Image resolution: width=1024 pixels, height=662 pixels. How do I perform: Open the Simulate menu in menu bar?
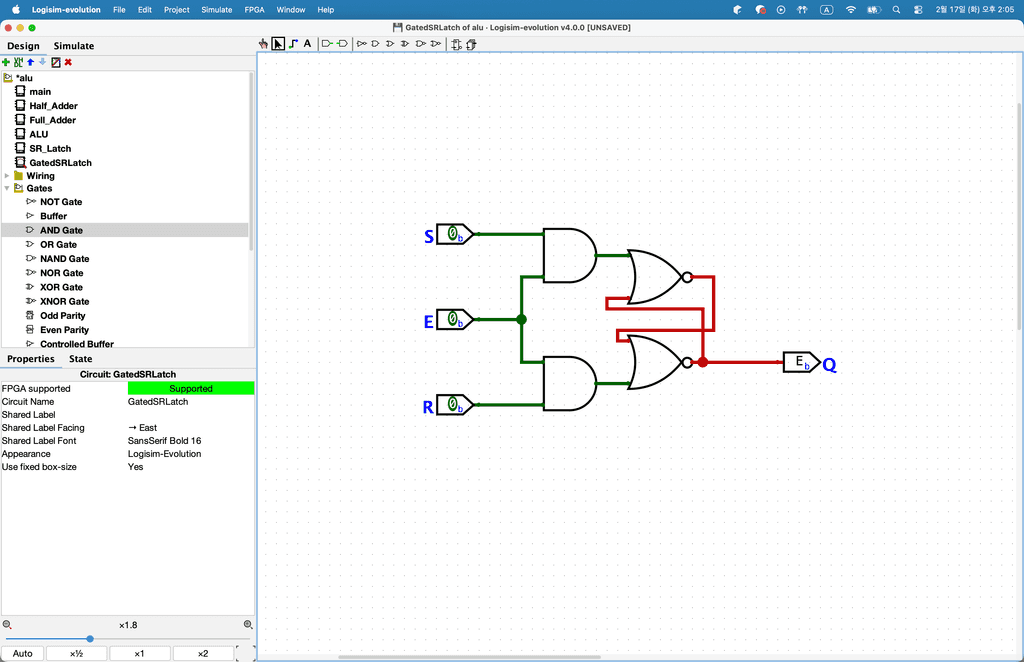217,9
